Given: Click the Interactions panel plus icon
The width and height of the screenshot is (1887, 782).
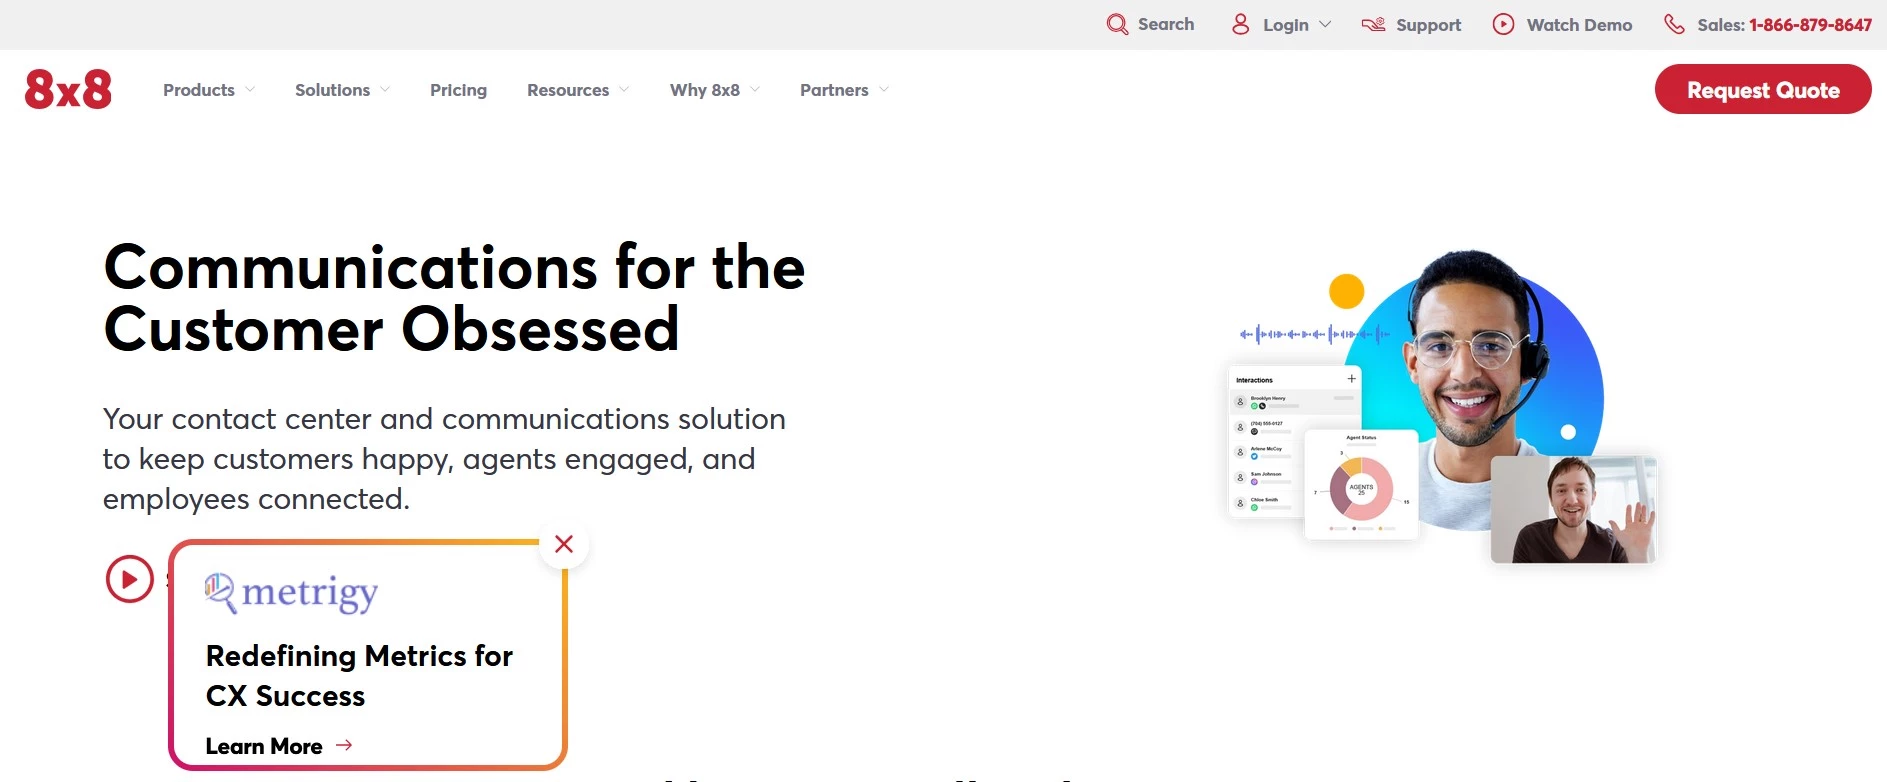Looking at the screenshot, I should (x=1352, y=379).
